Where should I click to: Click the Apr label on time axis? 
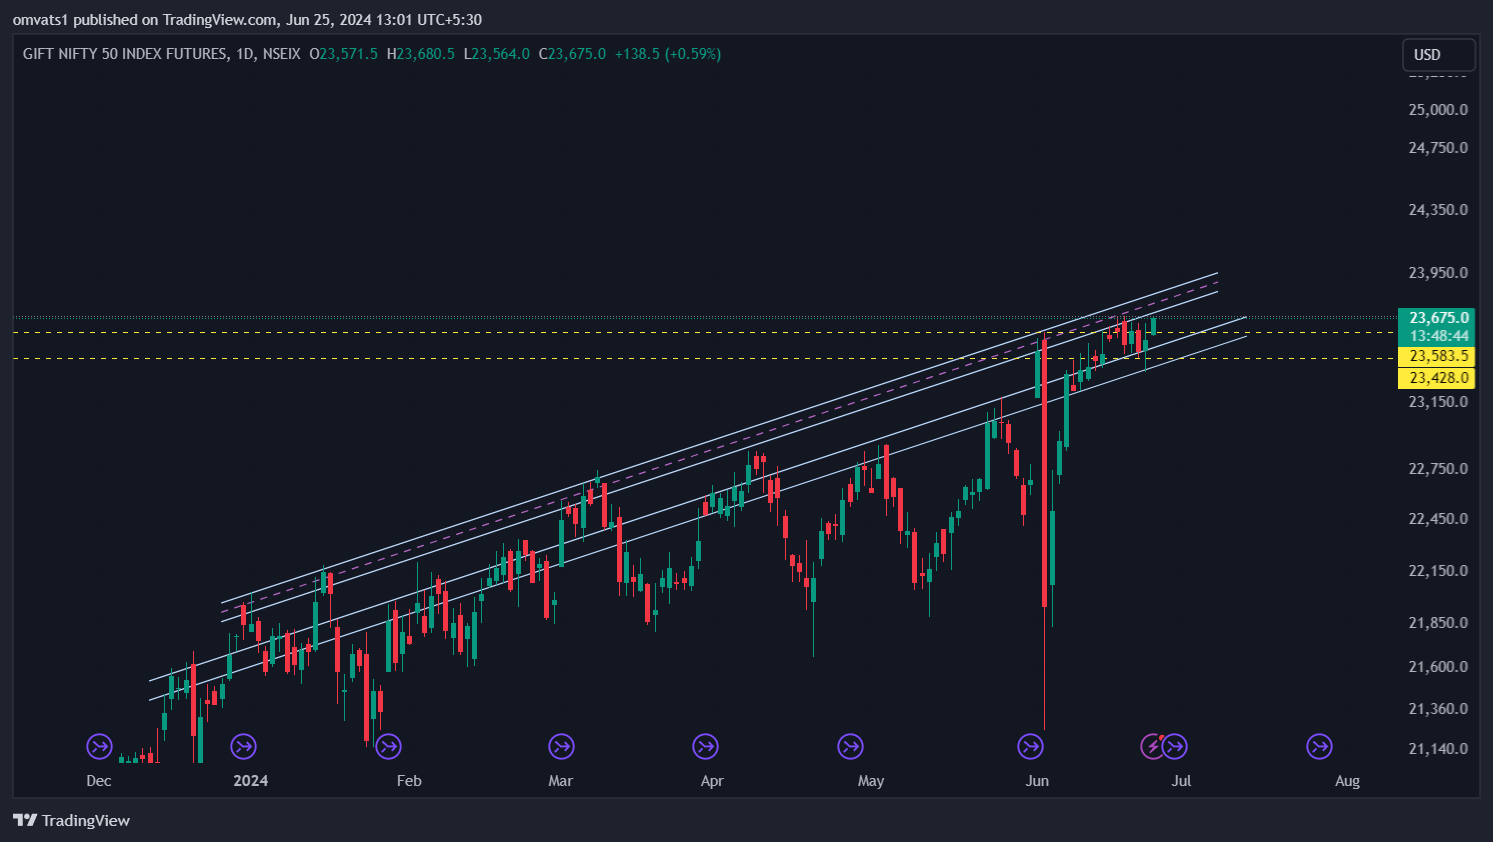712,781
